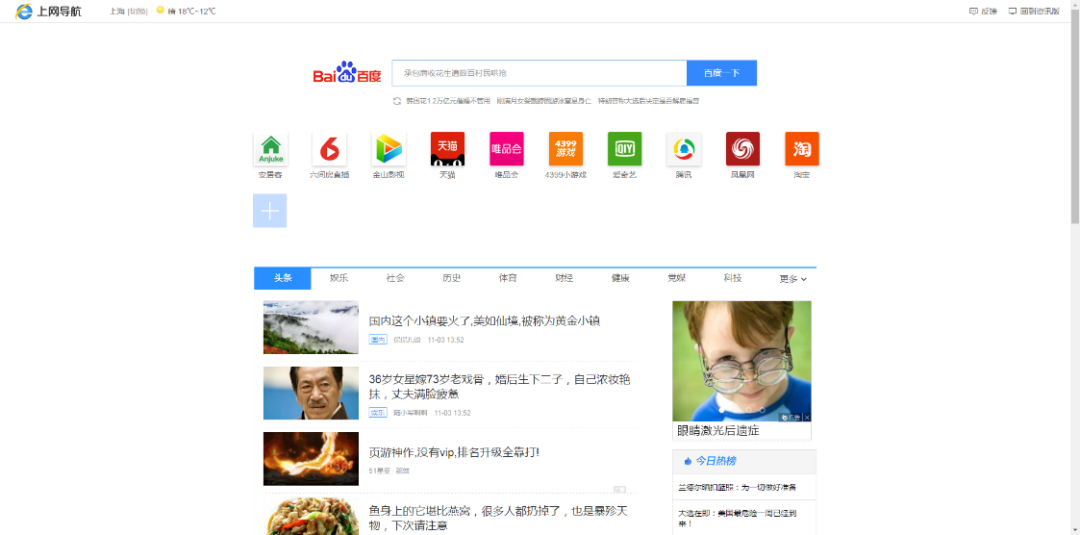Open the first hot list news item
Screen dimensions: 1080x535
737,487
